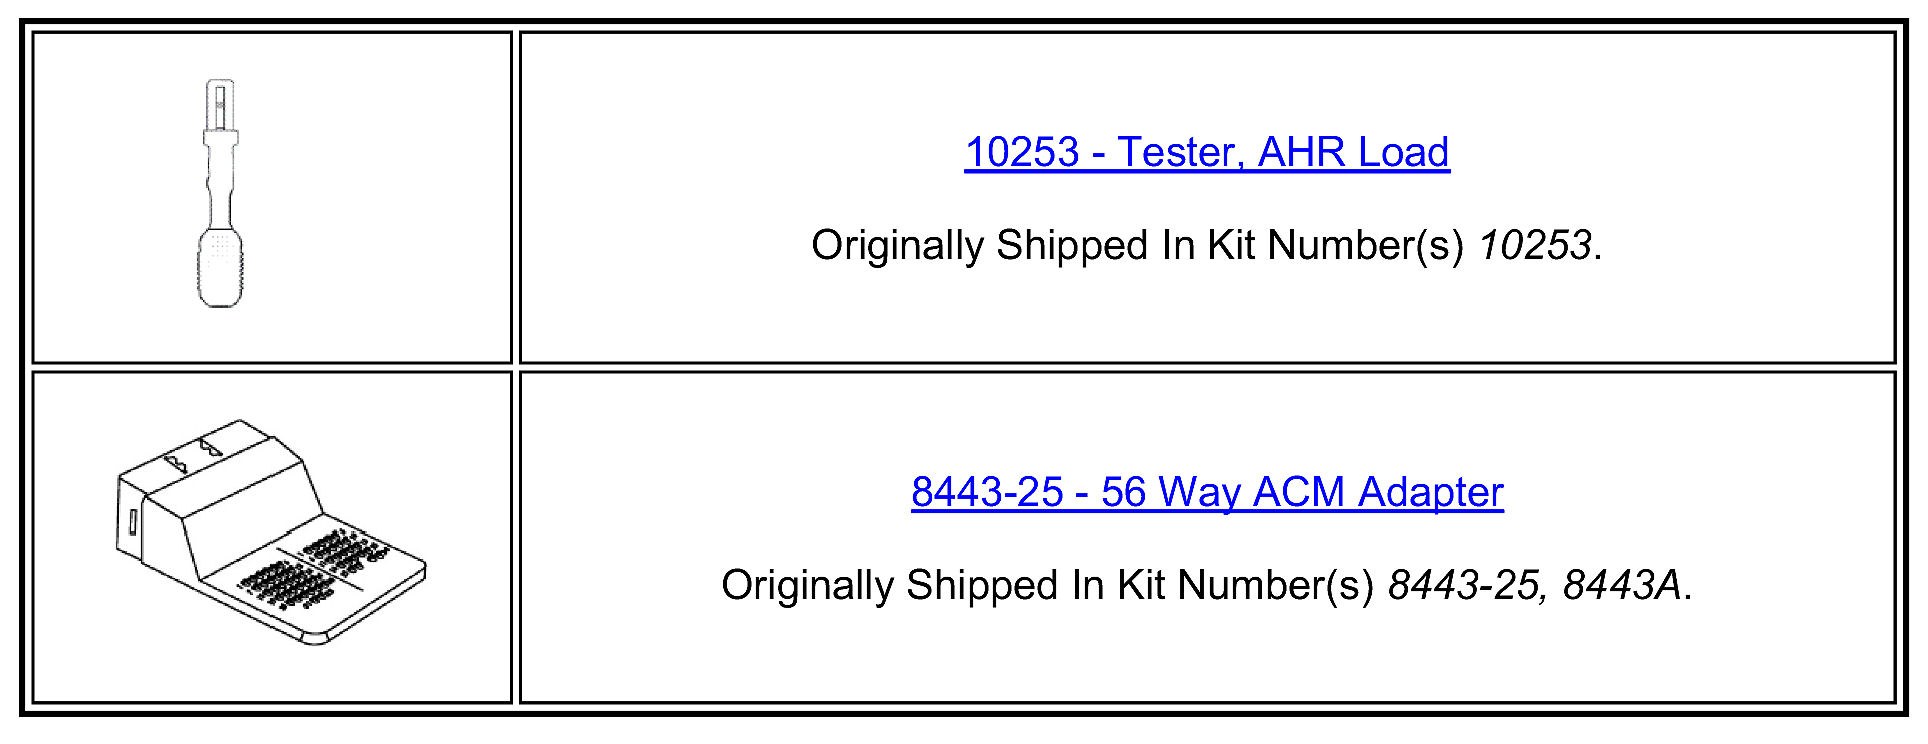Open the "10253 - Tester, AHR Load" link

pyautogui.click(x=1206, y=152)
